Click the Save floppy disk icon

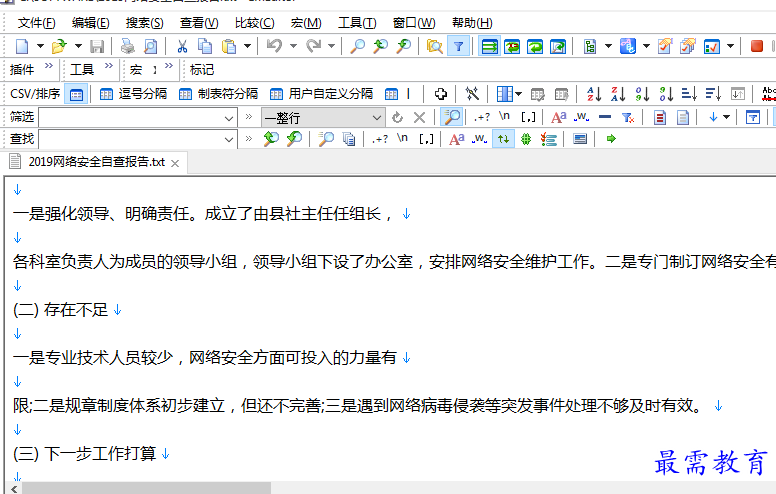click(x=97, y=47)
